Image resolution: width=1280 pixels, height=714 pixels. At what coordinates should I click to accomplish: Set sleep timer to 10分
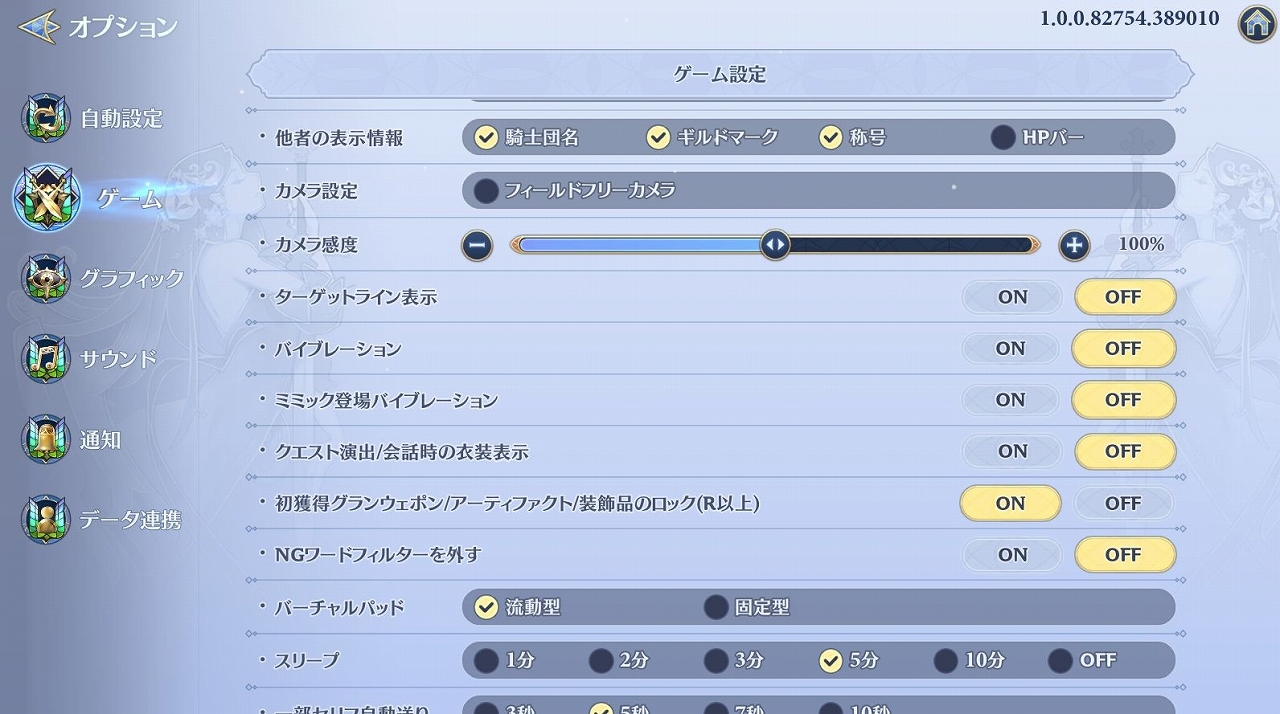(x=946, y=660)
